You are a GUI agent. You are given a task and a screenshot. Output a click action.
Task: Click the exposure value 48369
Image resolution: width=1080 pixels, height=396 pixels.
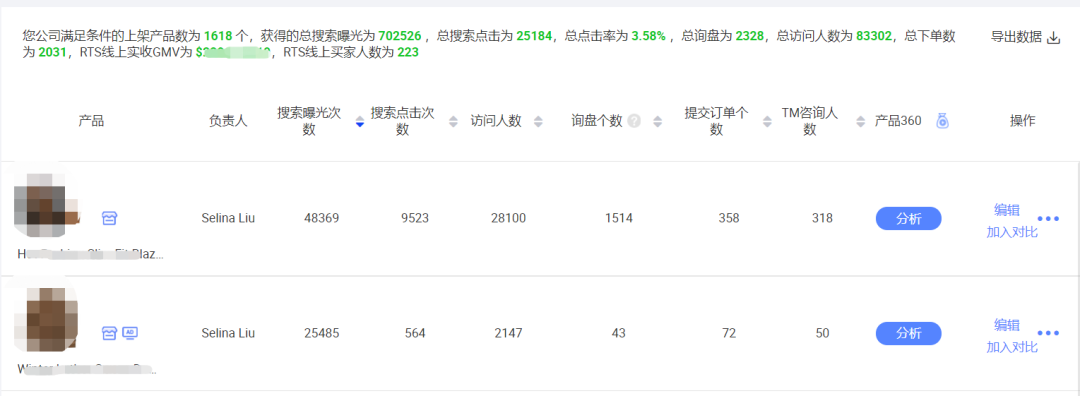pyautogui.click(x=322, y=218)
